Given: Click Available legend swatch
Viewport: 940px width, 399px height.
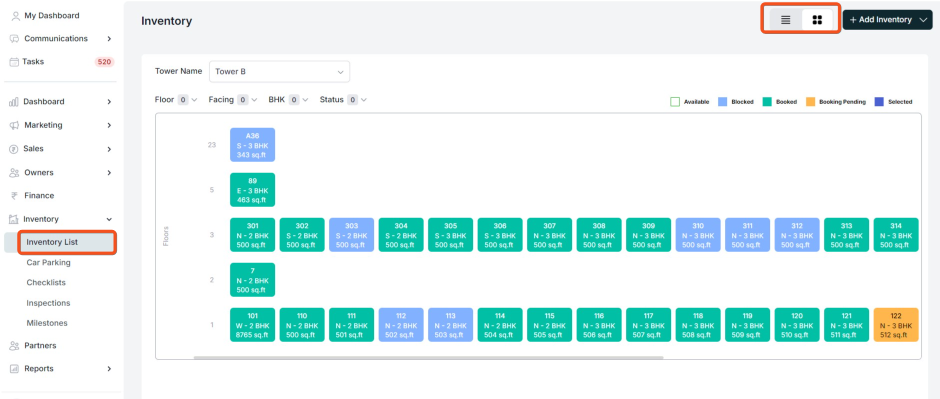Looking at the screenshot, I should pyautogui.click(x=674, y=102).
